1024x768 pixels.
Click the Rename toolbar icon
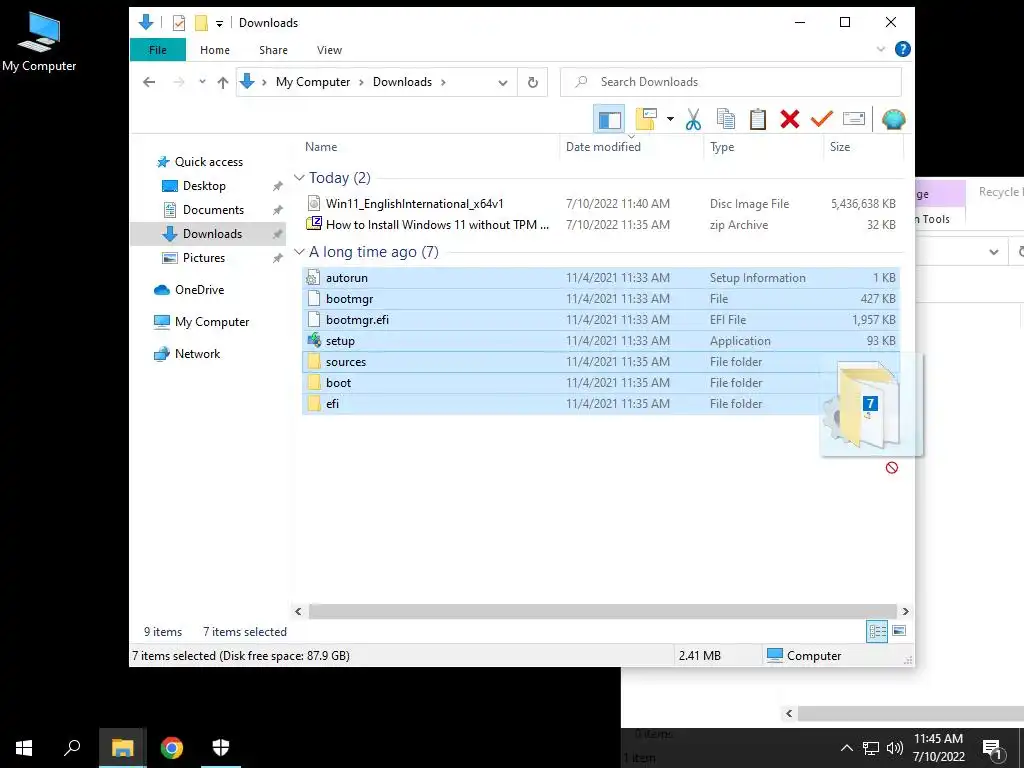tap(854, 120)
